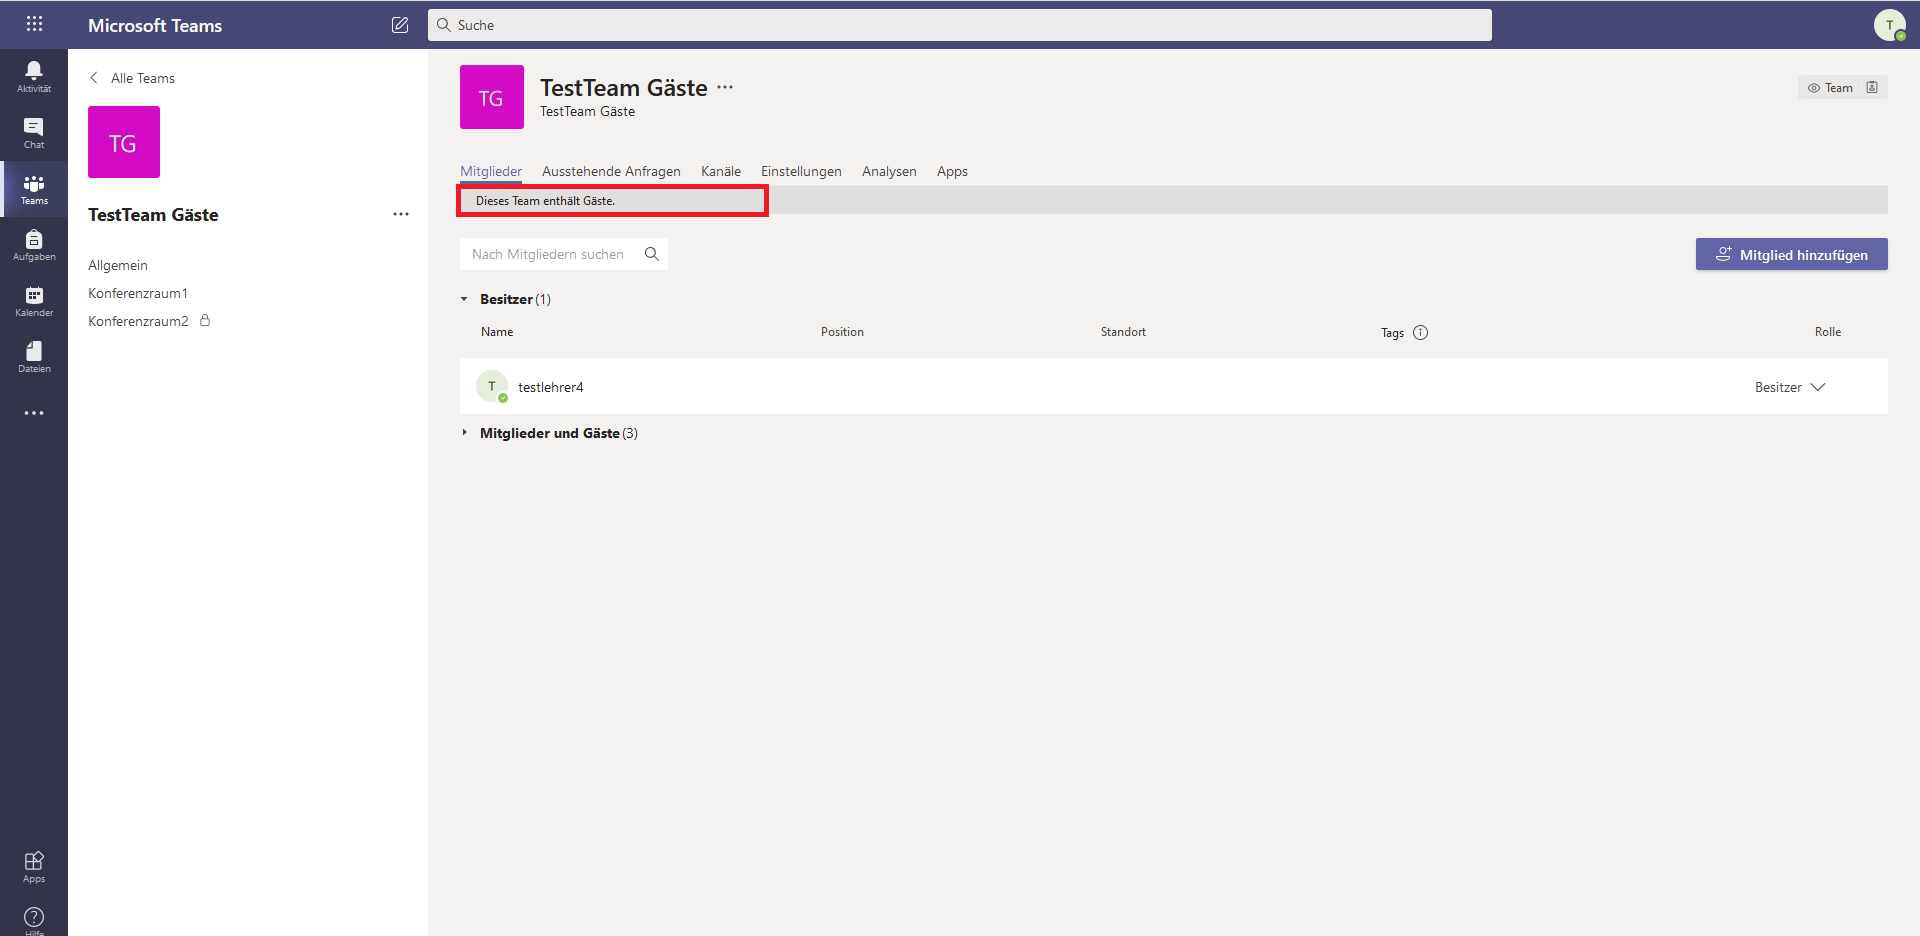Click the Name column header
Viewport: 1920px width, 936px height.
[x=497, y=332]
